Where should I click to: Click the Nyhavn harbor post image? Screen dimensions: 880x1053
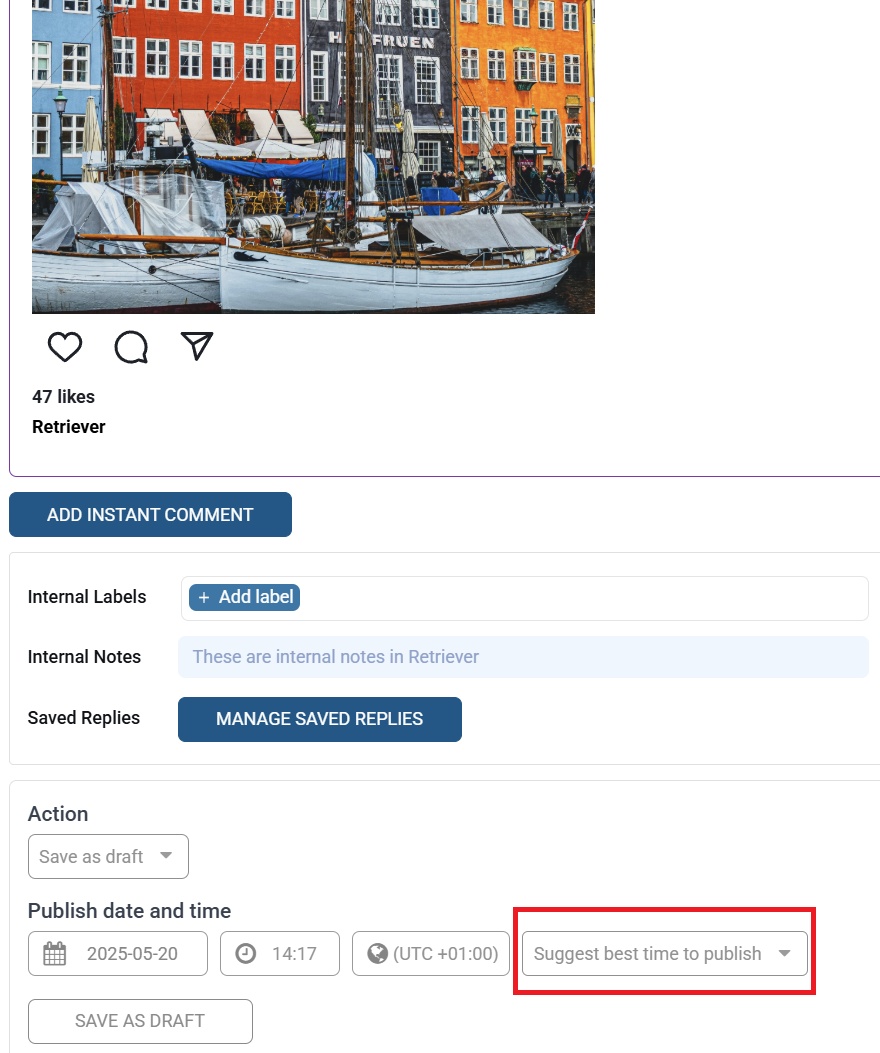pyautogui.click(x=313, y=156)
